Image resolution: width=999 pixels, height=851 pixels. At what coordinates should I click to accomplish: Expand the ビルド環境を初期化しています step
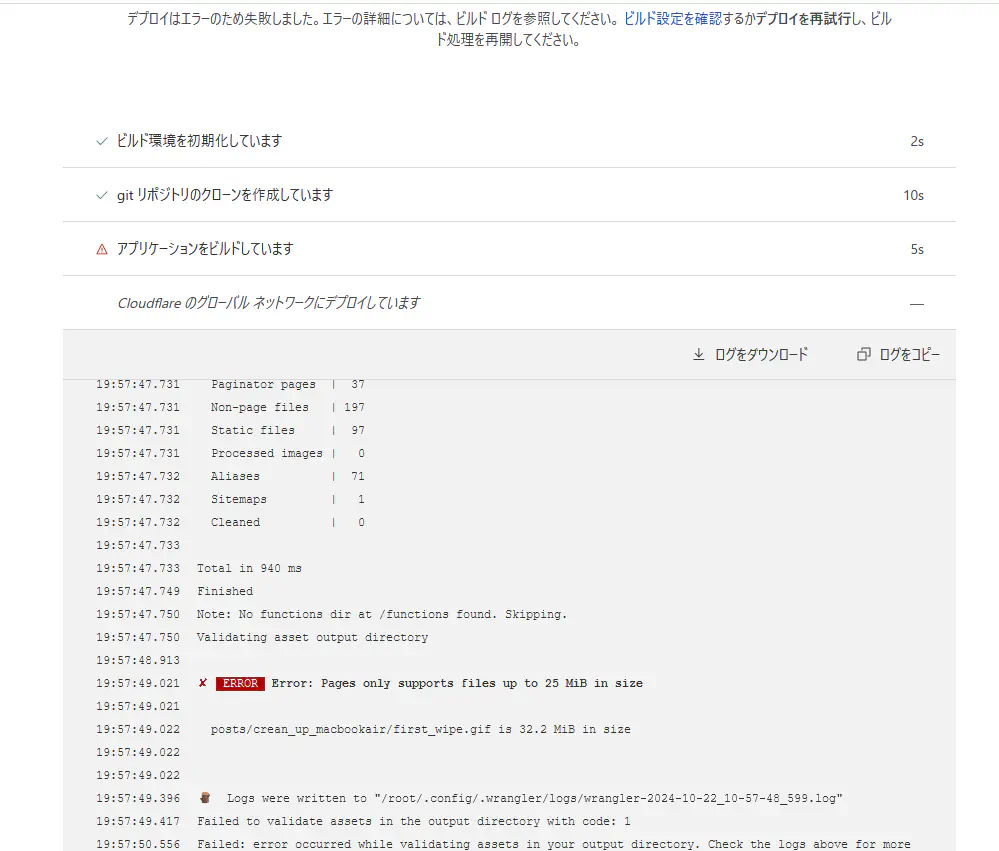pyautogui.click(x=199, y=141)
